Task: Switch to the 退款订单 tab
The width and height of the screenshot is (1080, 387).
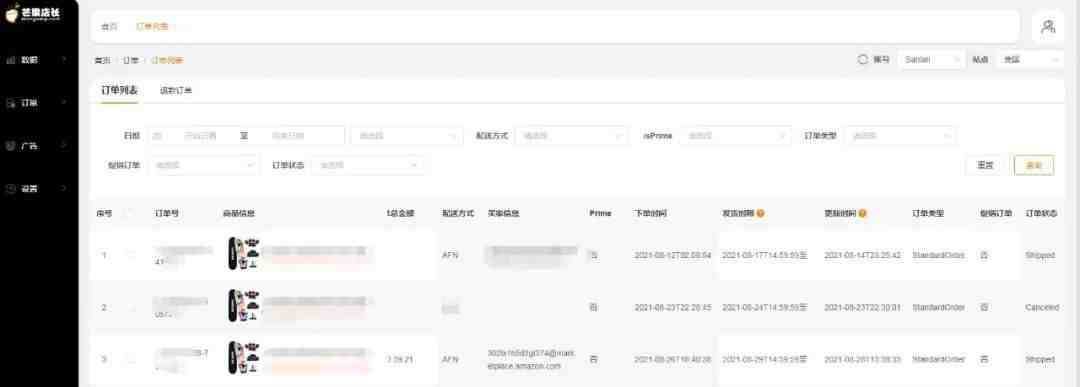Action: pos(176,91)
